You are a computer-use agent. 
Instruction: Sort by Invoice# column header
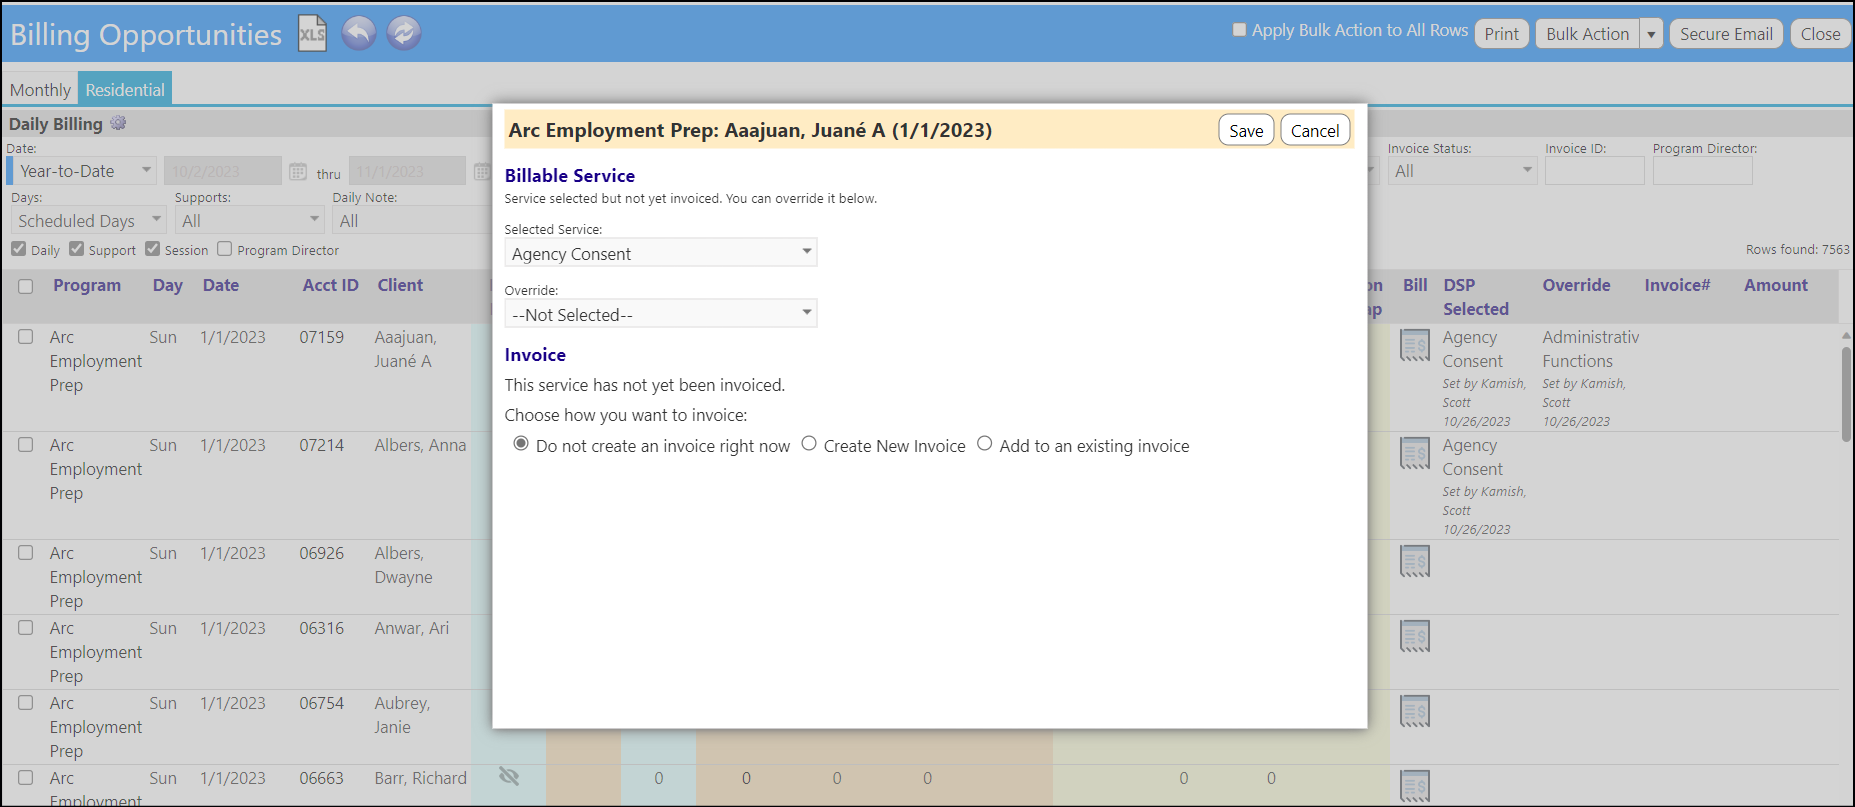pos(1677,285)
